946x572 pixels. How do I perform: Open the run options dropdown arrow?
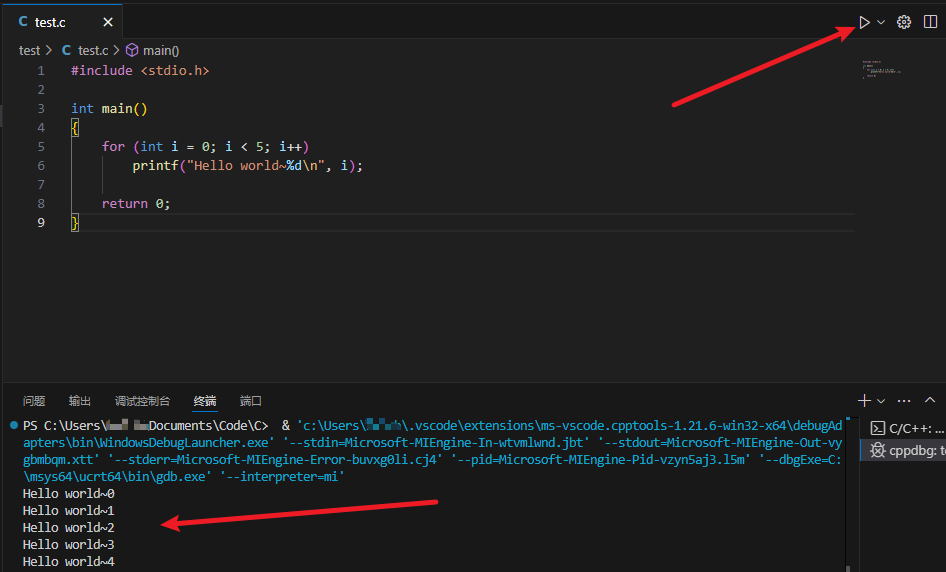pyautogui.click(x=881, y=22)
